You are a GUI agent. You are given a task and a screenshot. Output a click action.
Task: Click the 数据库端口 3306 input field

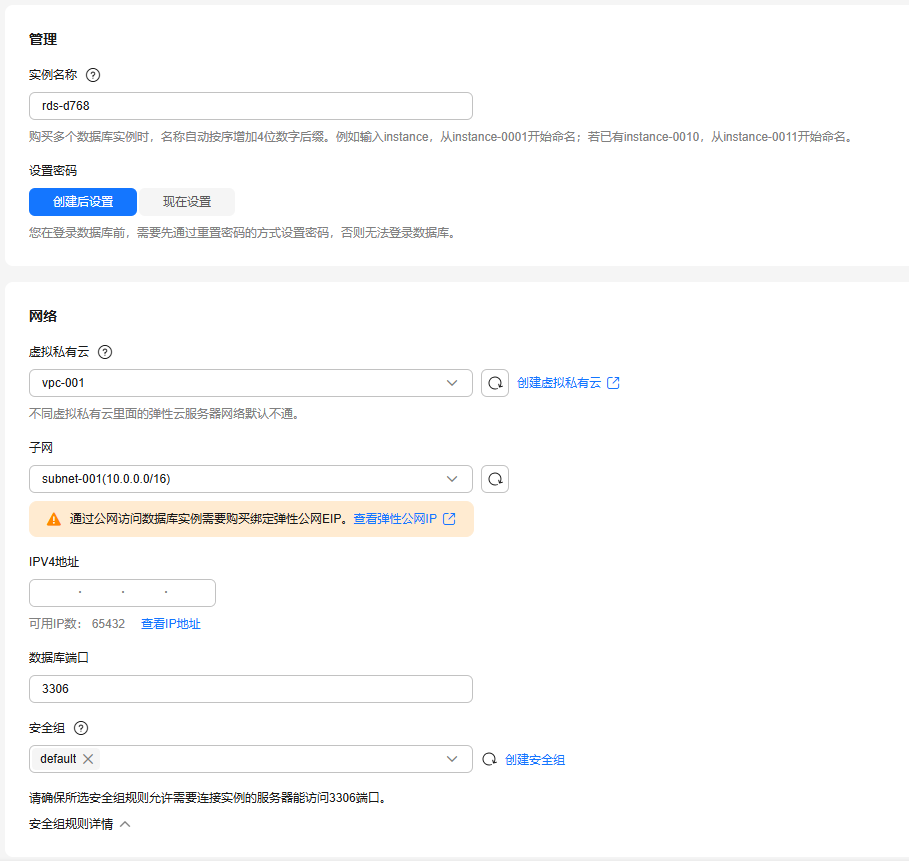tap(250, 689)
